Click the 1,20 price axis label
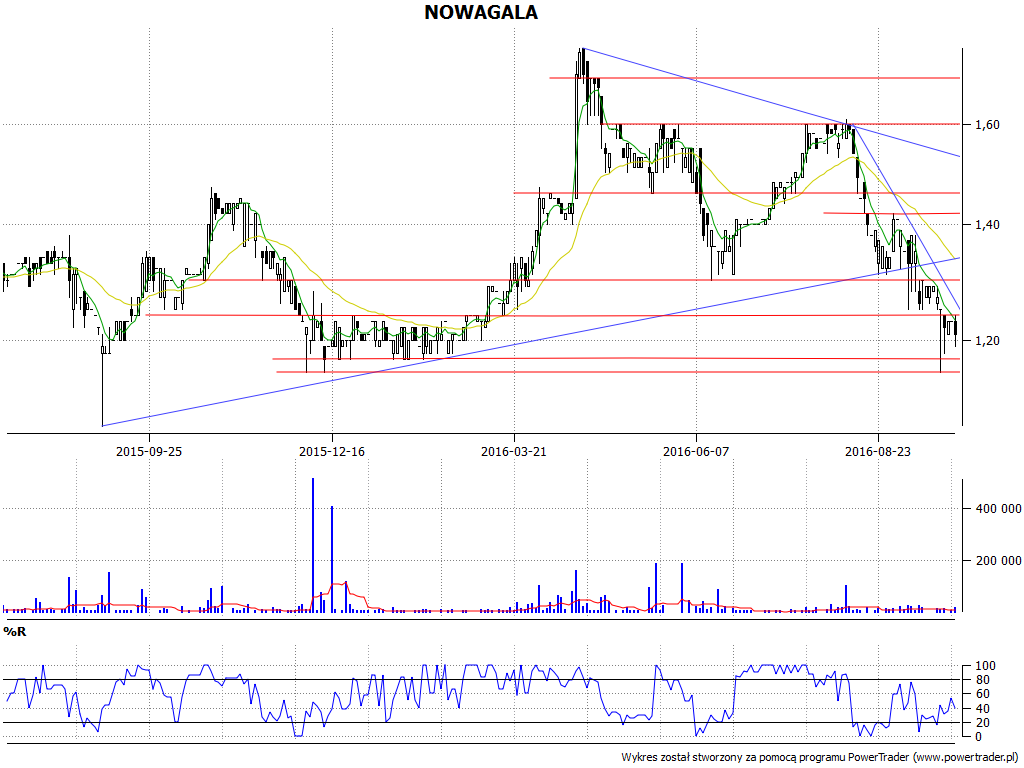This screenshot has width=1024, height=768. coord(987,340)
